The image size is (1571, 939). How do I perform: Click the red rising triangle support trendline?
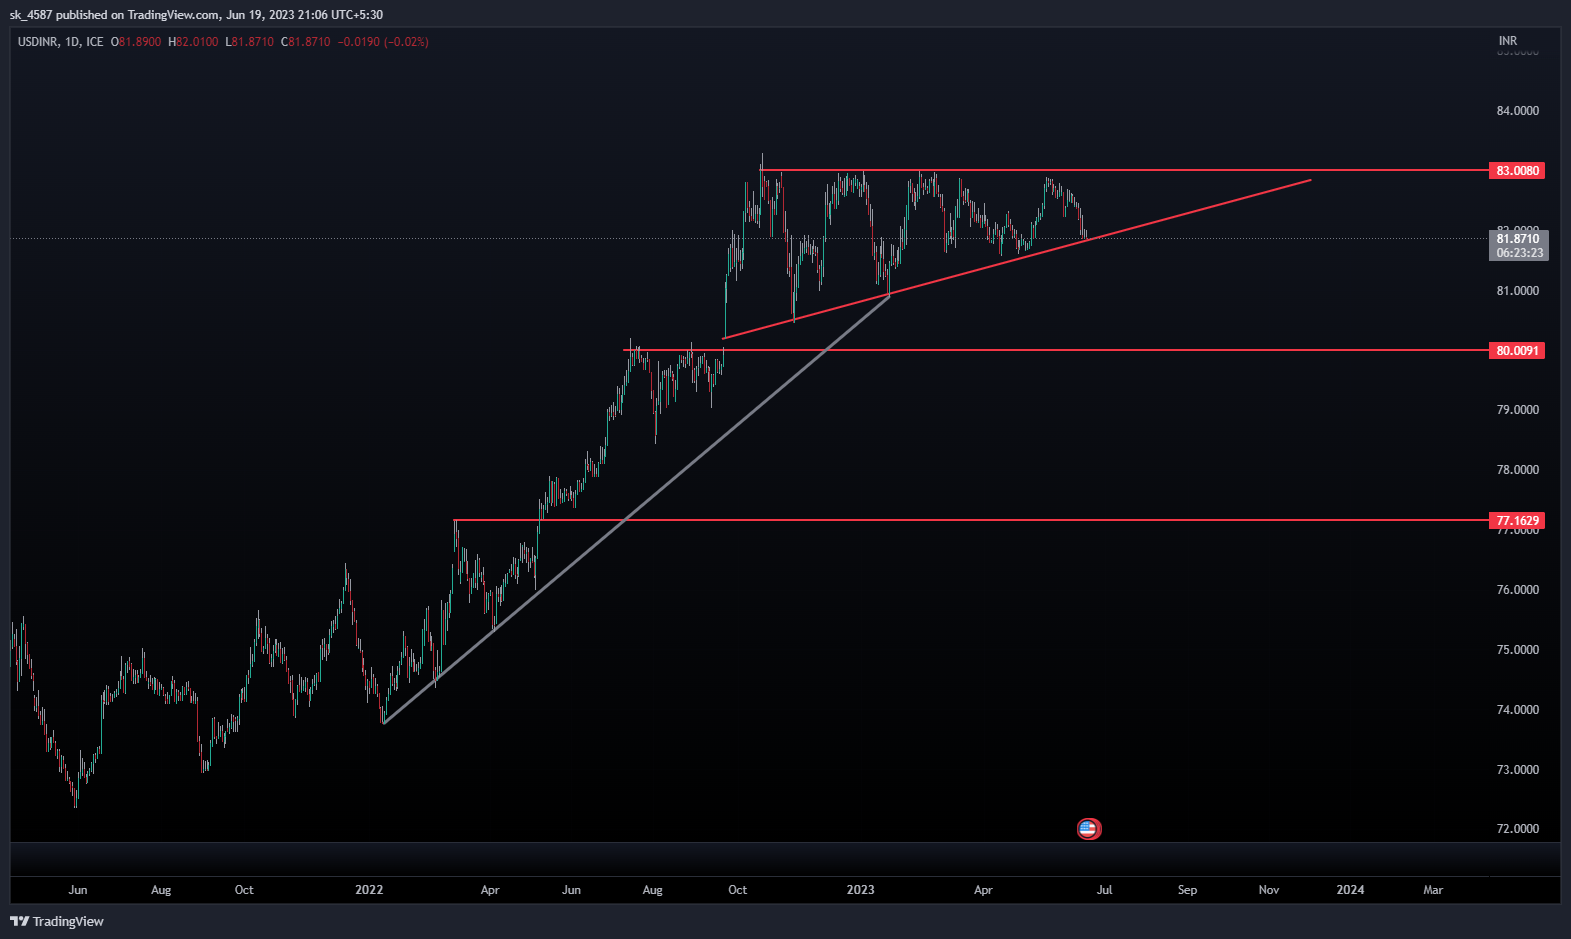pos(1016,260)
